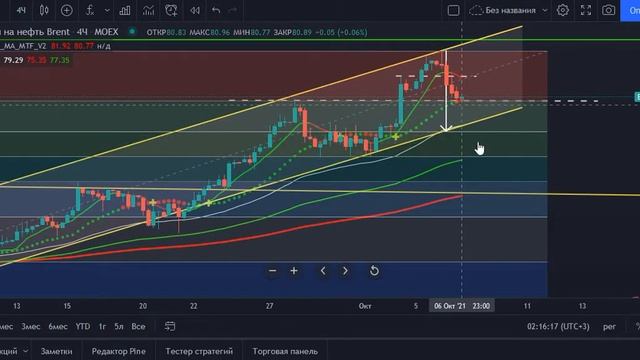Click the МАКС high price value
Viewport: 640px width, 360px height.
tap(220, 32)
